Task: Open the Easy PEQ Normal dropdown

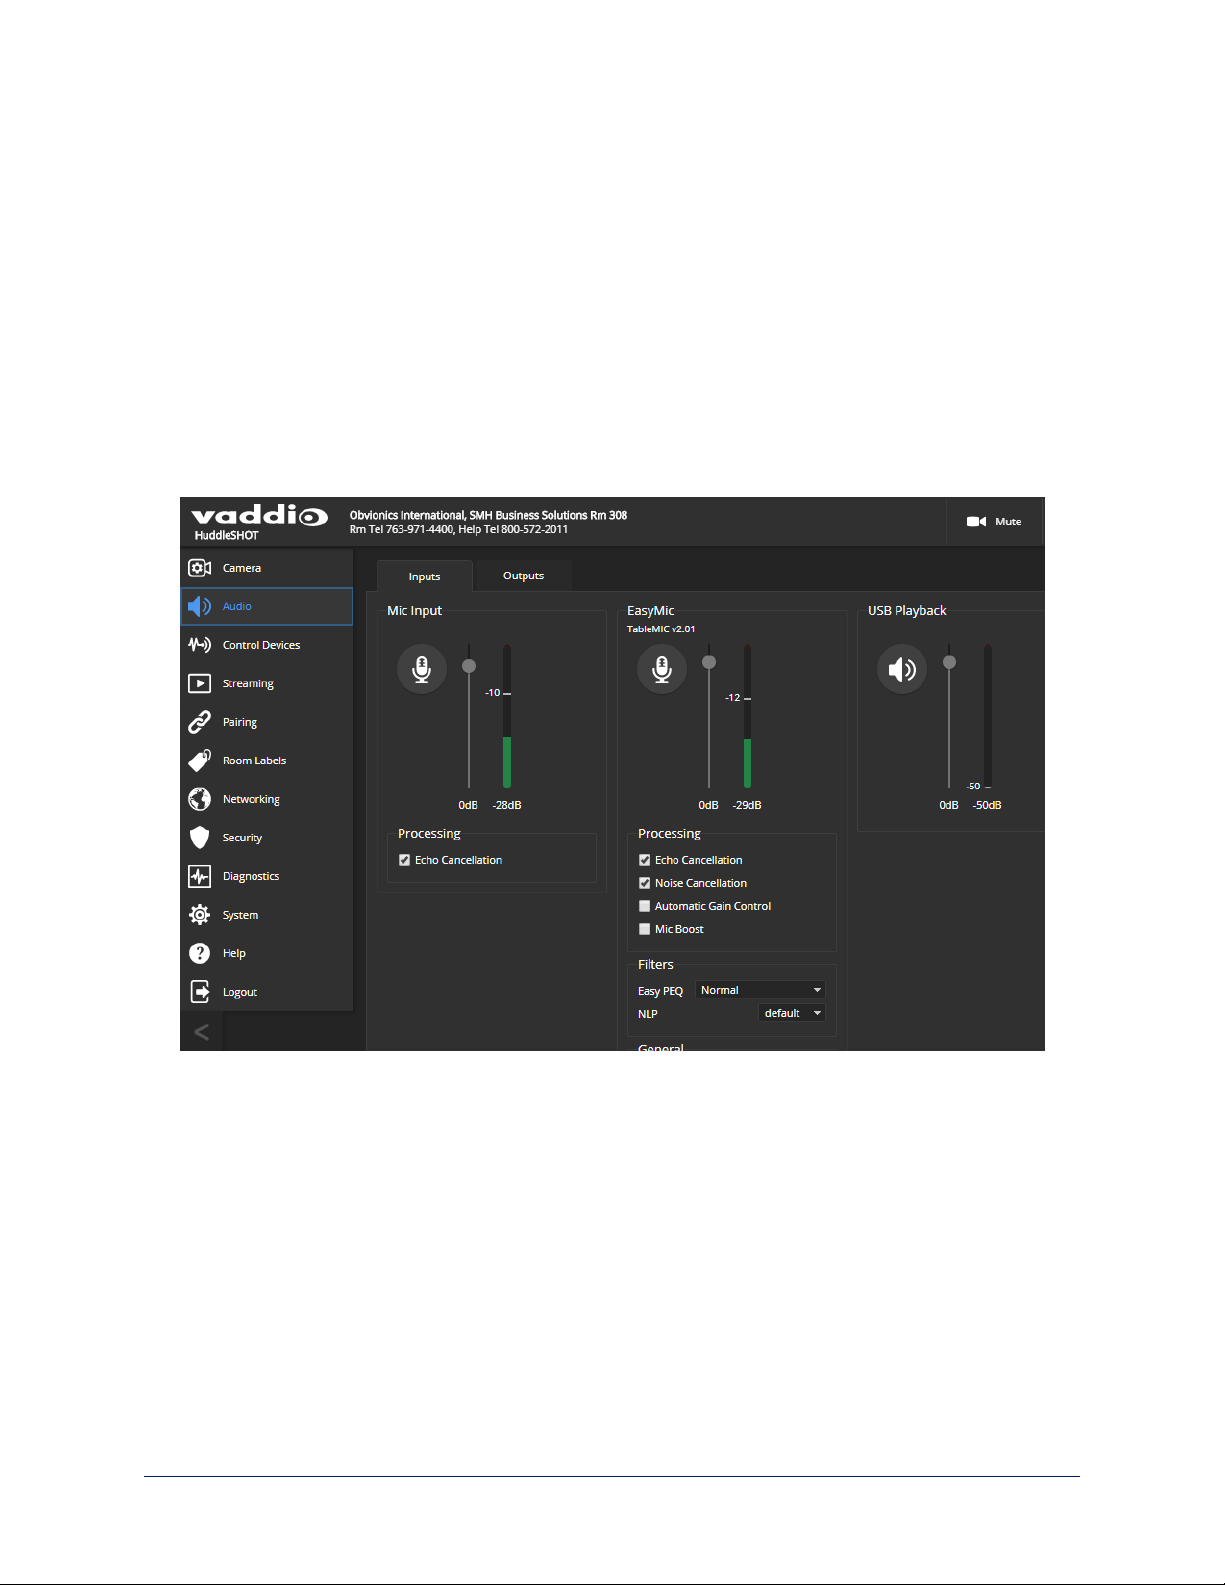Action: tap(760, 990)
